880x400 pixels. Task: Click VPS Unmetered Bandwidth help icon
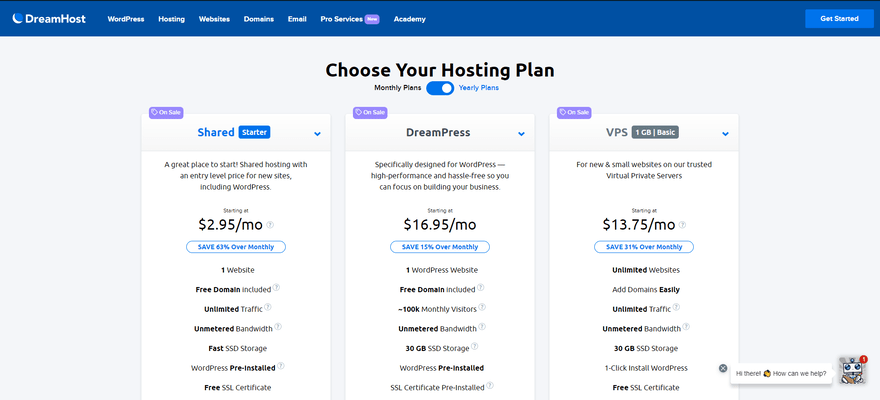[x=686, y=327]
